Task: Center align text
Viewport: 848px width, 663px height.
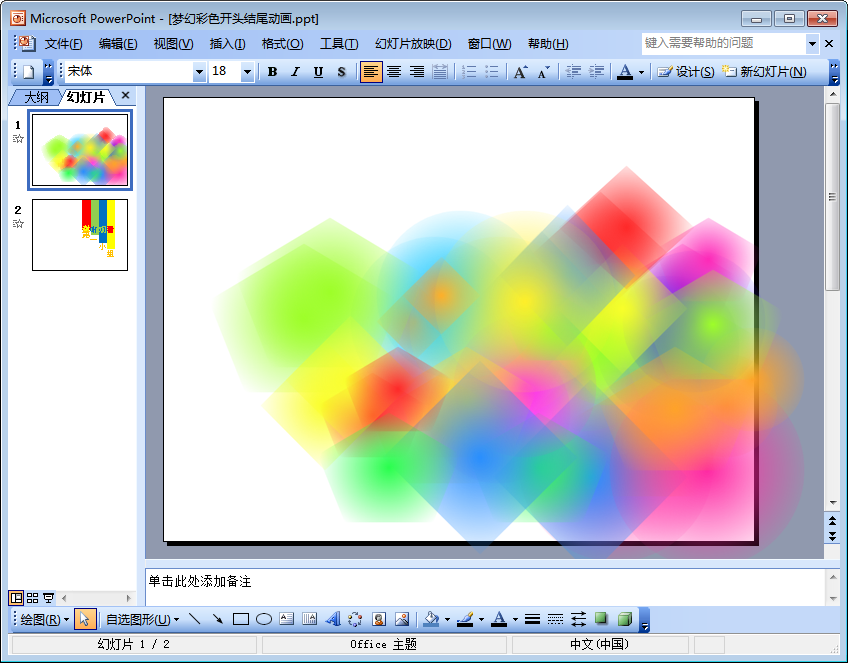Action: [x=394, y=71]
